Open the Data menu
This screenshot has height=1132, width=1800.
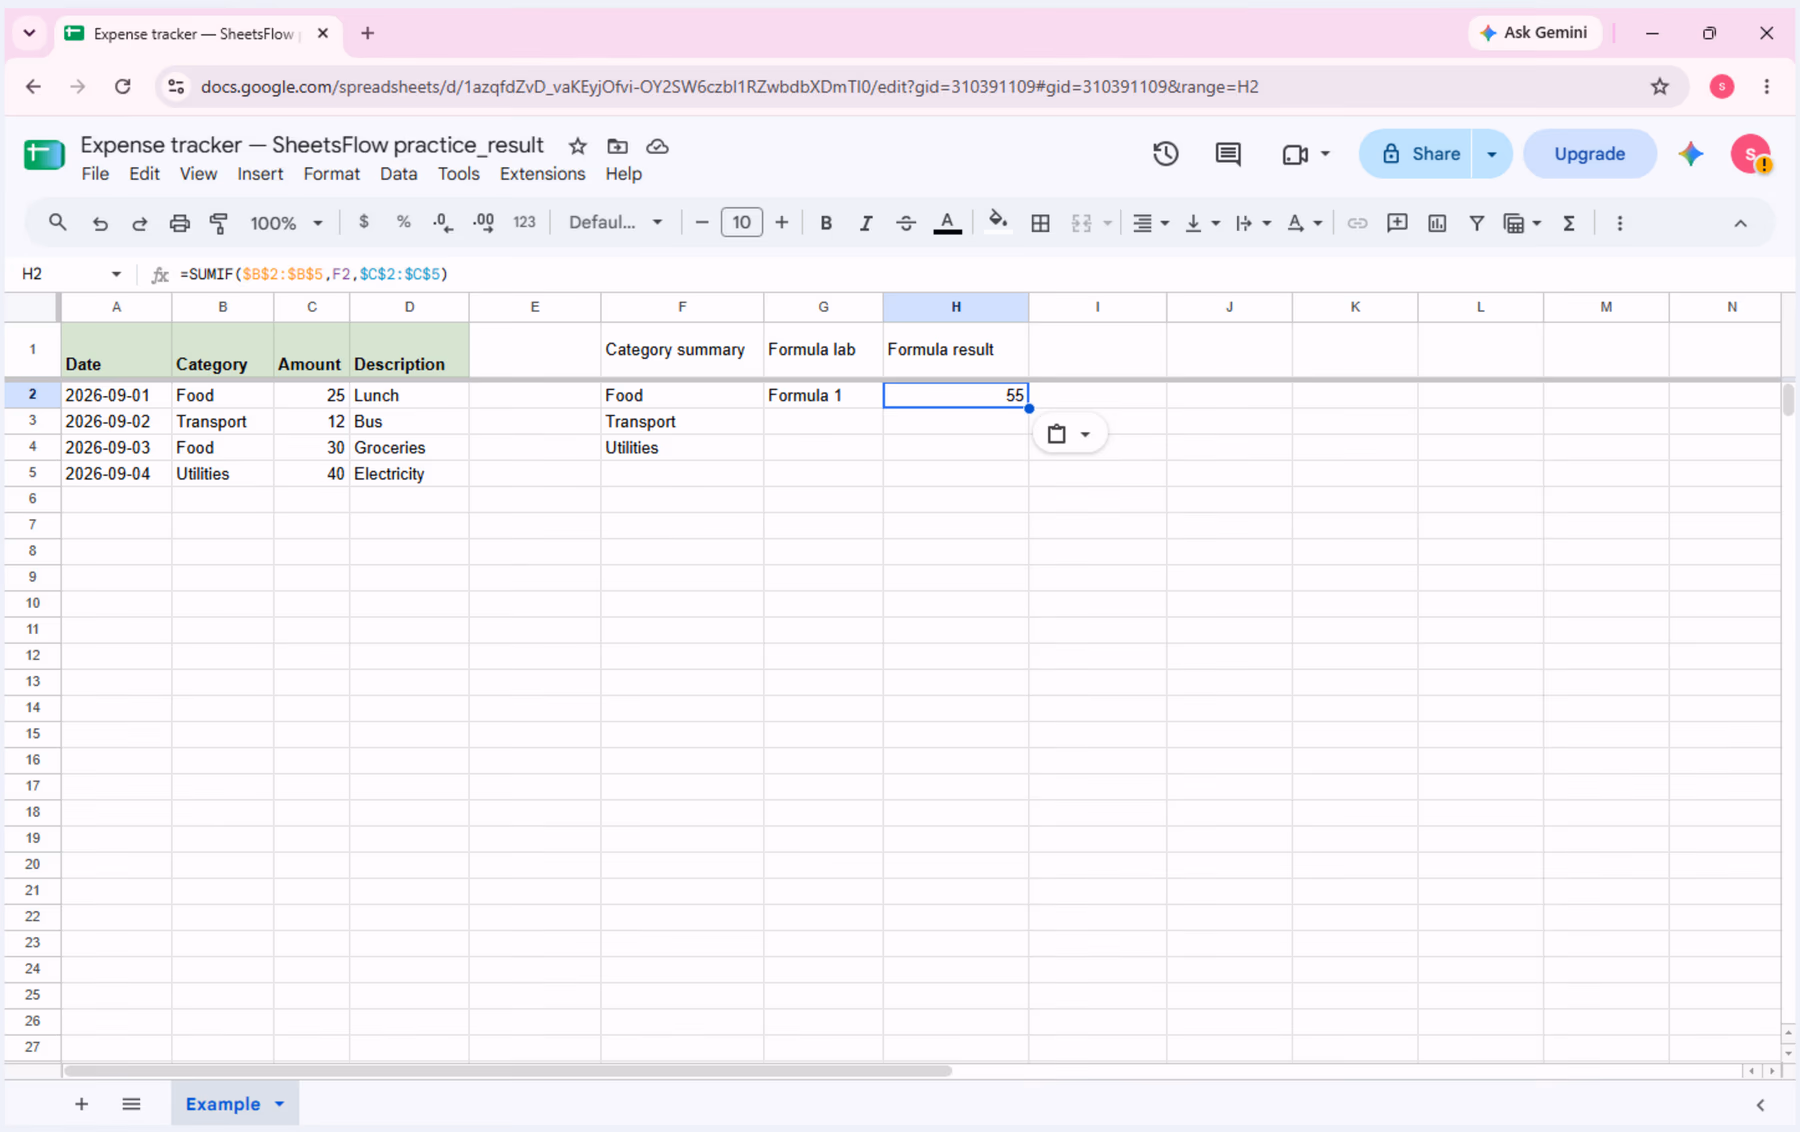[x=398, y=174]
